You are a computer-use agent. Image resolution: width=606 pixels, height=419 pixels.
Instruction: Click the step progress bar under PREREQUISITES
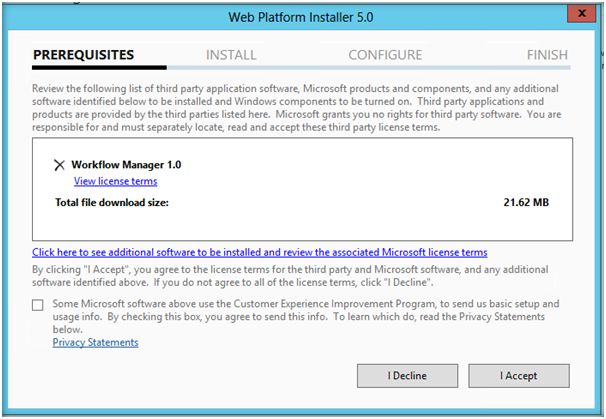[x=100, y=69]
